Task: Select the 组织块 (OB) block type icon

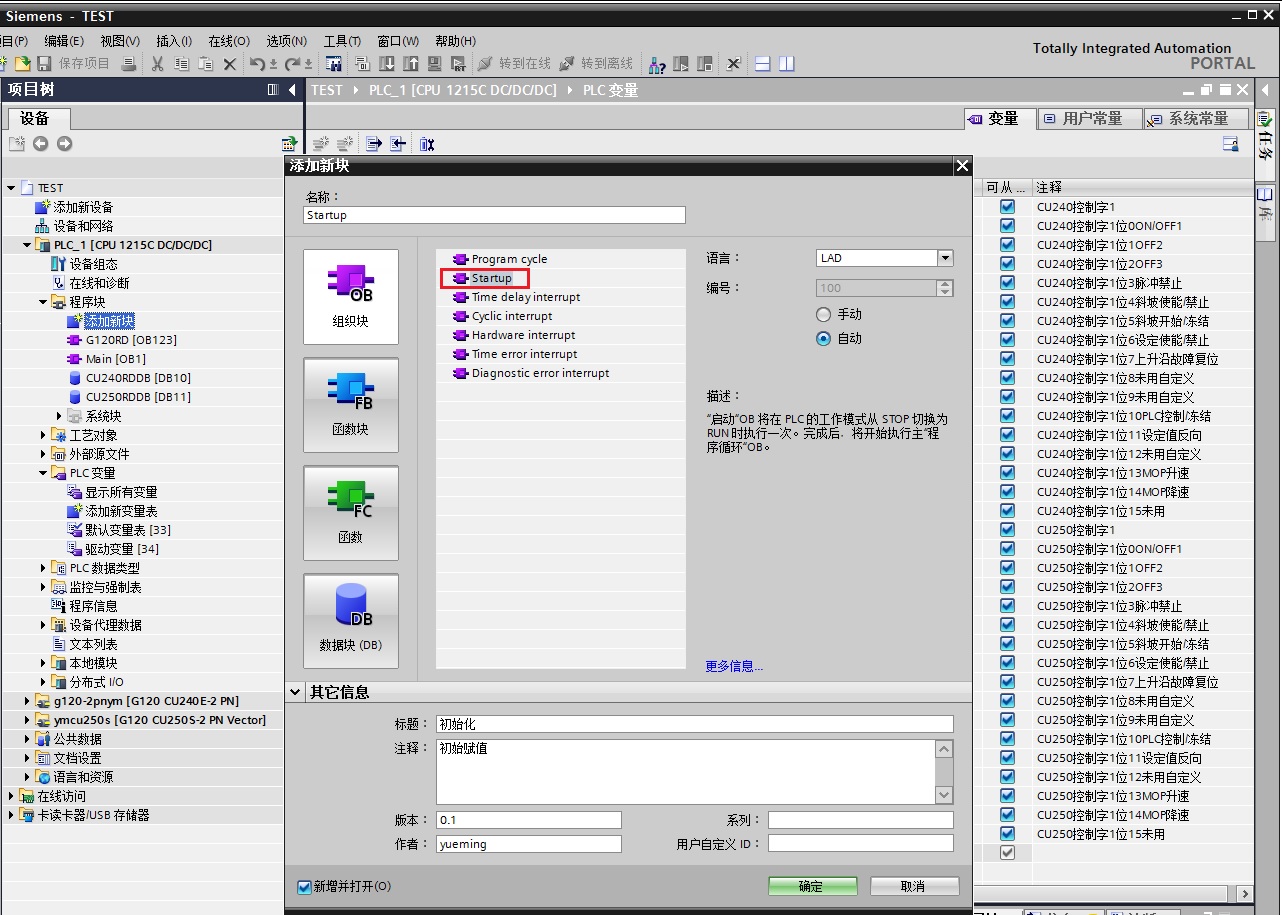Action: (x=350, y=296)
